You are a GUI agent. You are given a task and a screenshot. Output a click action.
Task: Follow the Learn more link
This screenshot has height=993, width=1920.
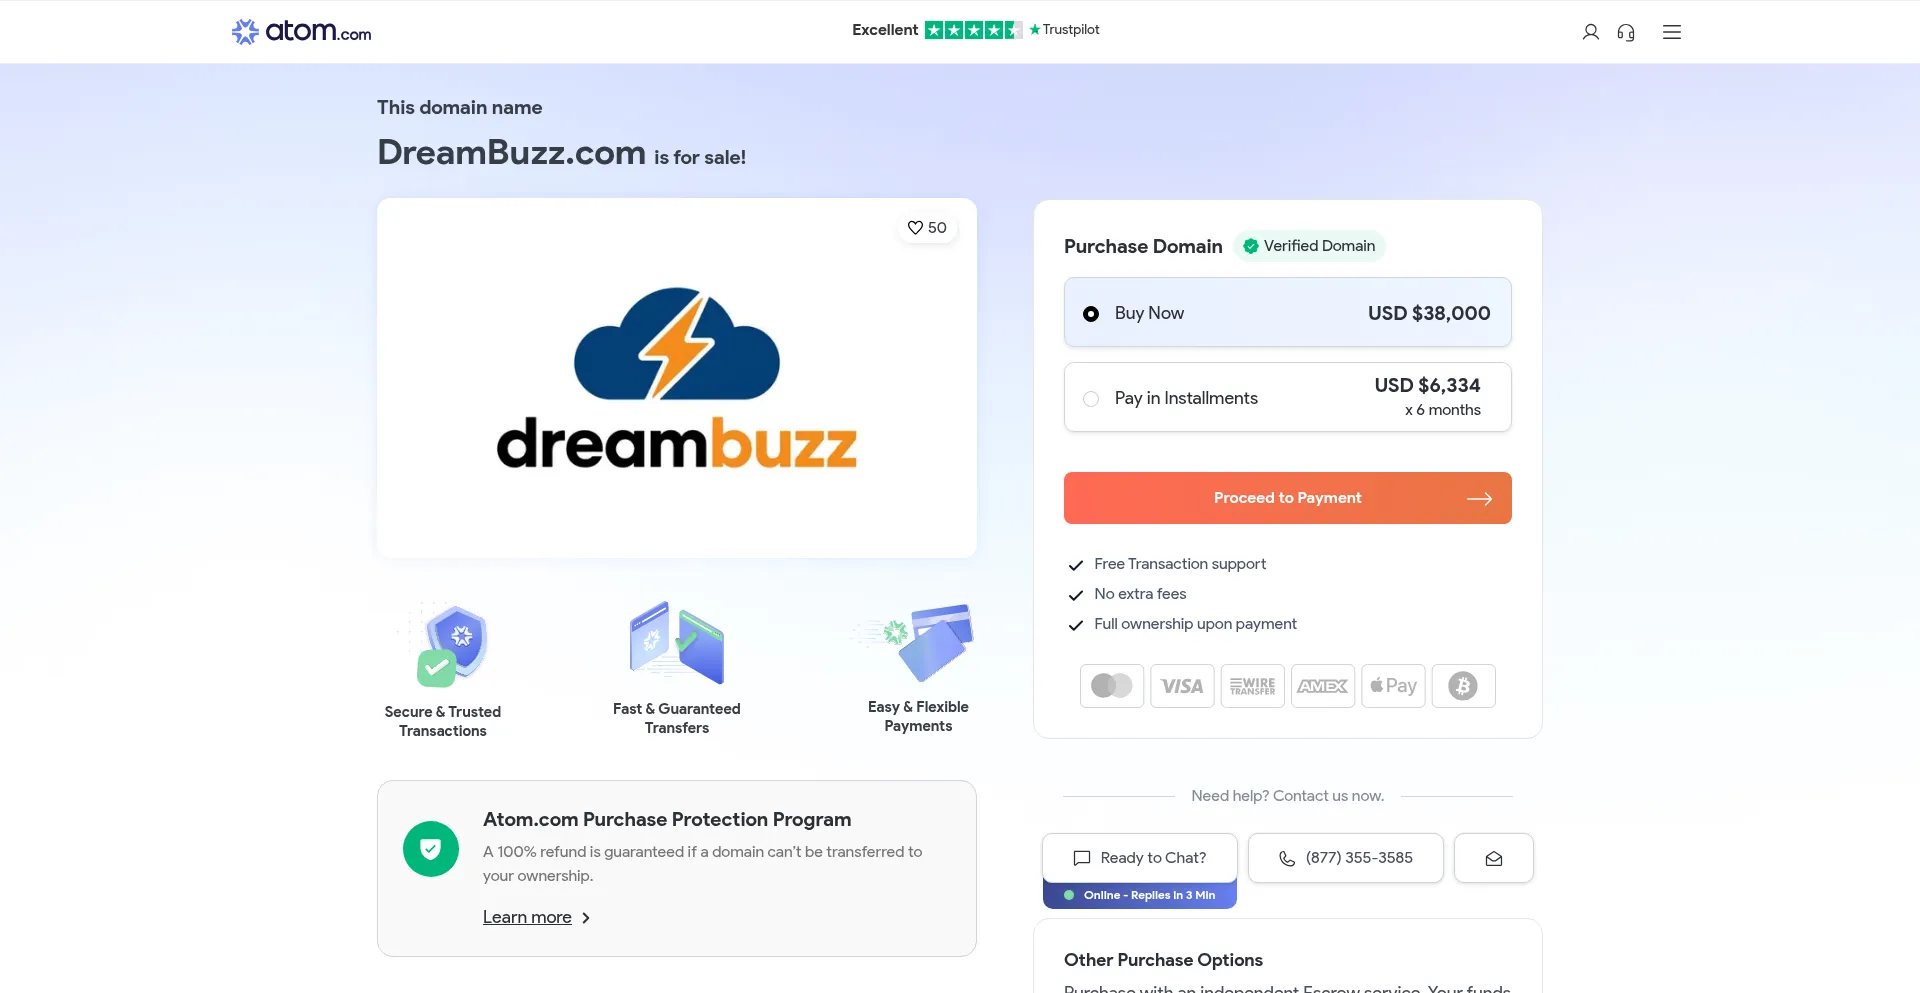527,917
